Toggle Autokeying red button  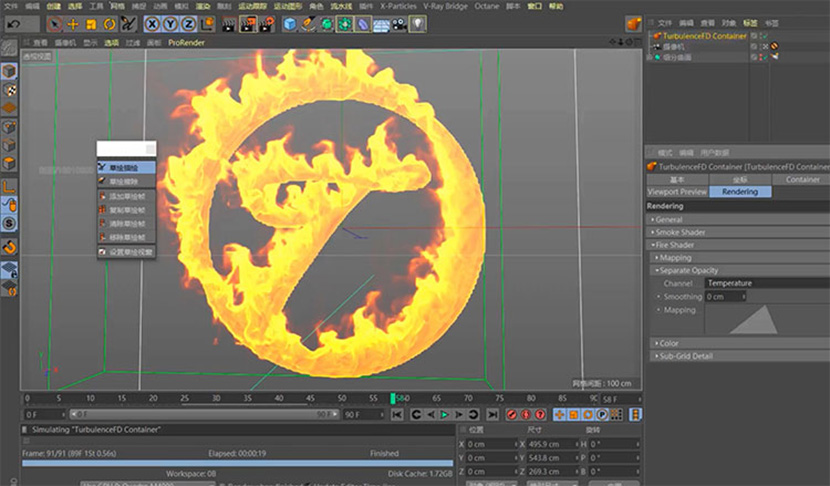526,415
